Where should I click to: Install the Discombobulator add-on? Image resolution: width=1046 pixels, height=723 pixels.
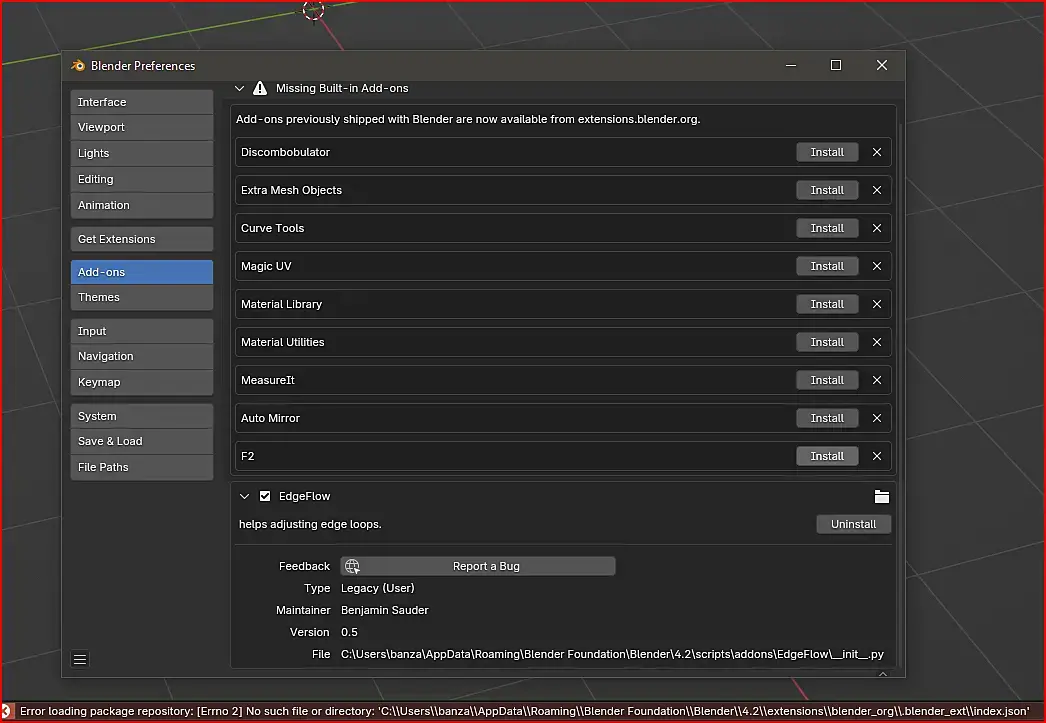pyautogui.click(x=827, y=152)
